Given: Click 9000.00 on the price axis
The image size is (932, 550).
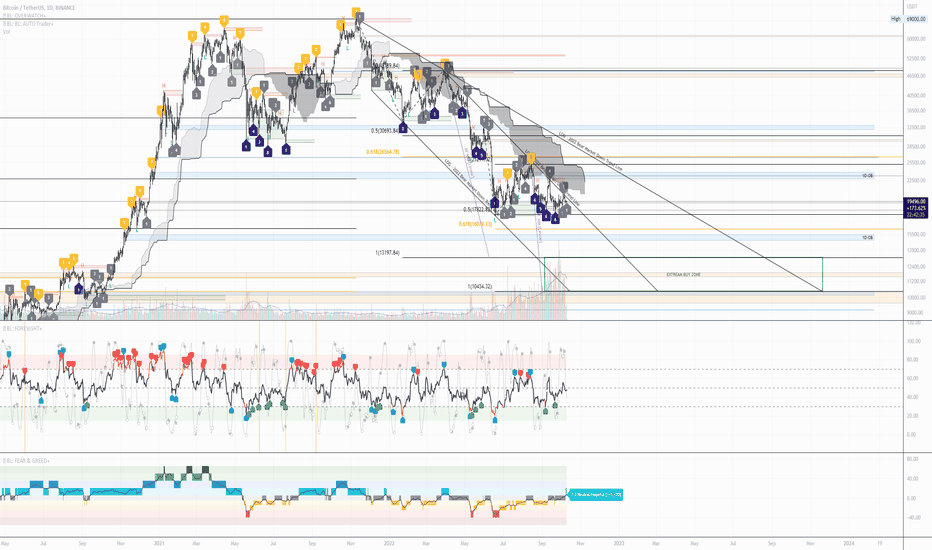Looking at the screenshot, I should tap(916, 313).
